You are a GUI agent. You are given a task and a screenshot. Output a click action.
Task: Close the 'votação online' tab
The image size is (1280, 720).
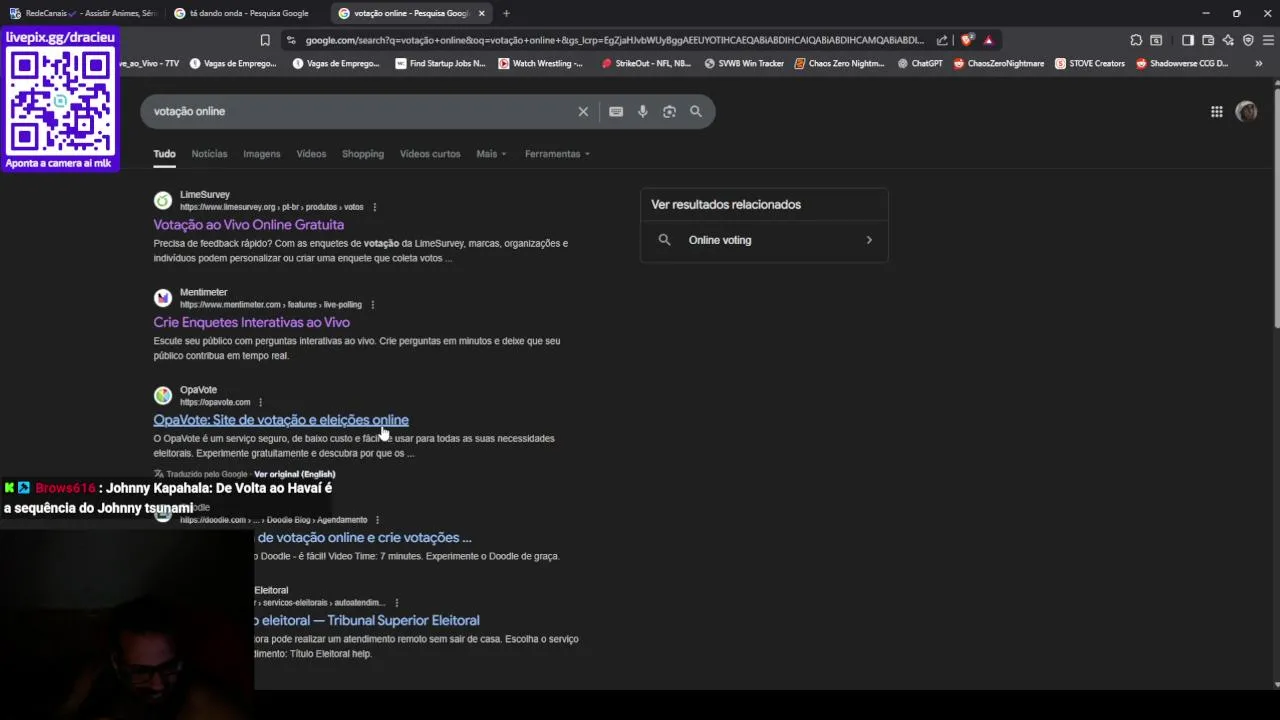coord(481,13)
